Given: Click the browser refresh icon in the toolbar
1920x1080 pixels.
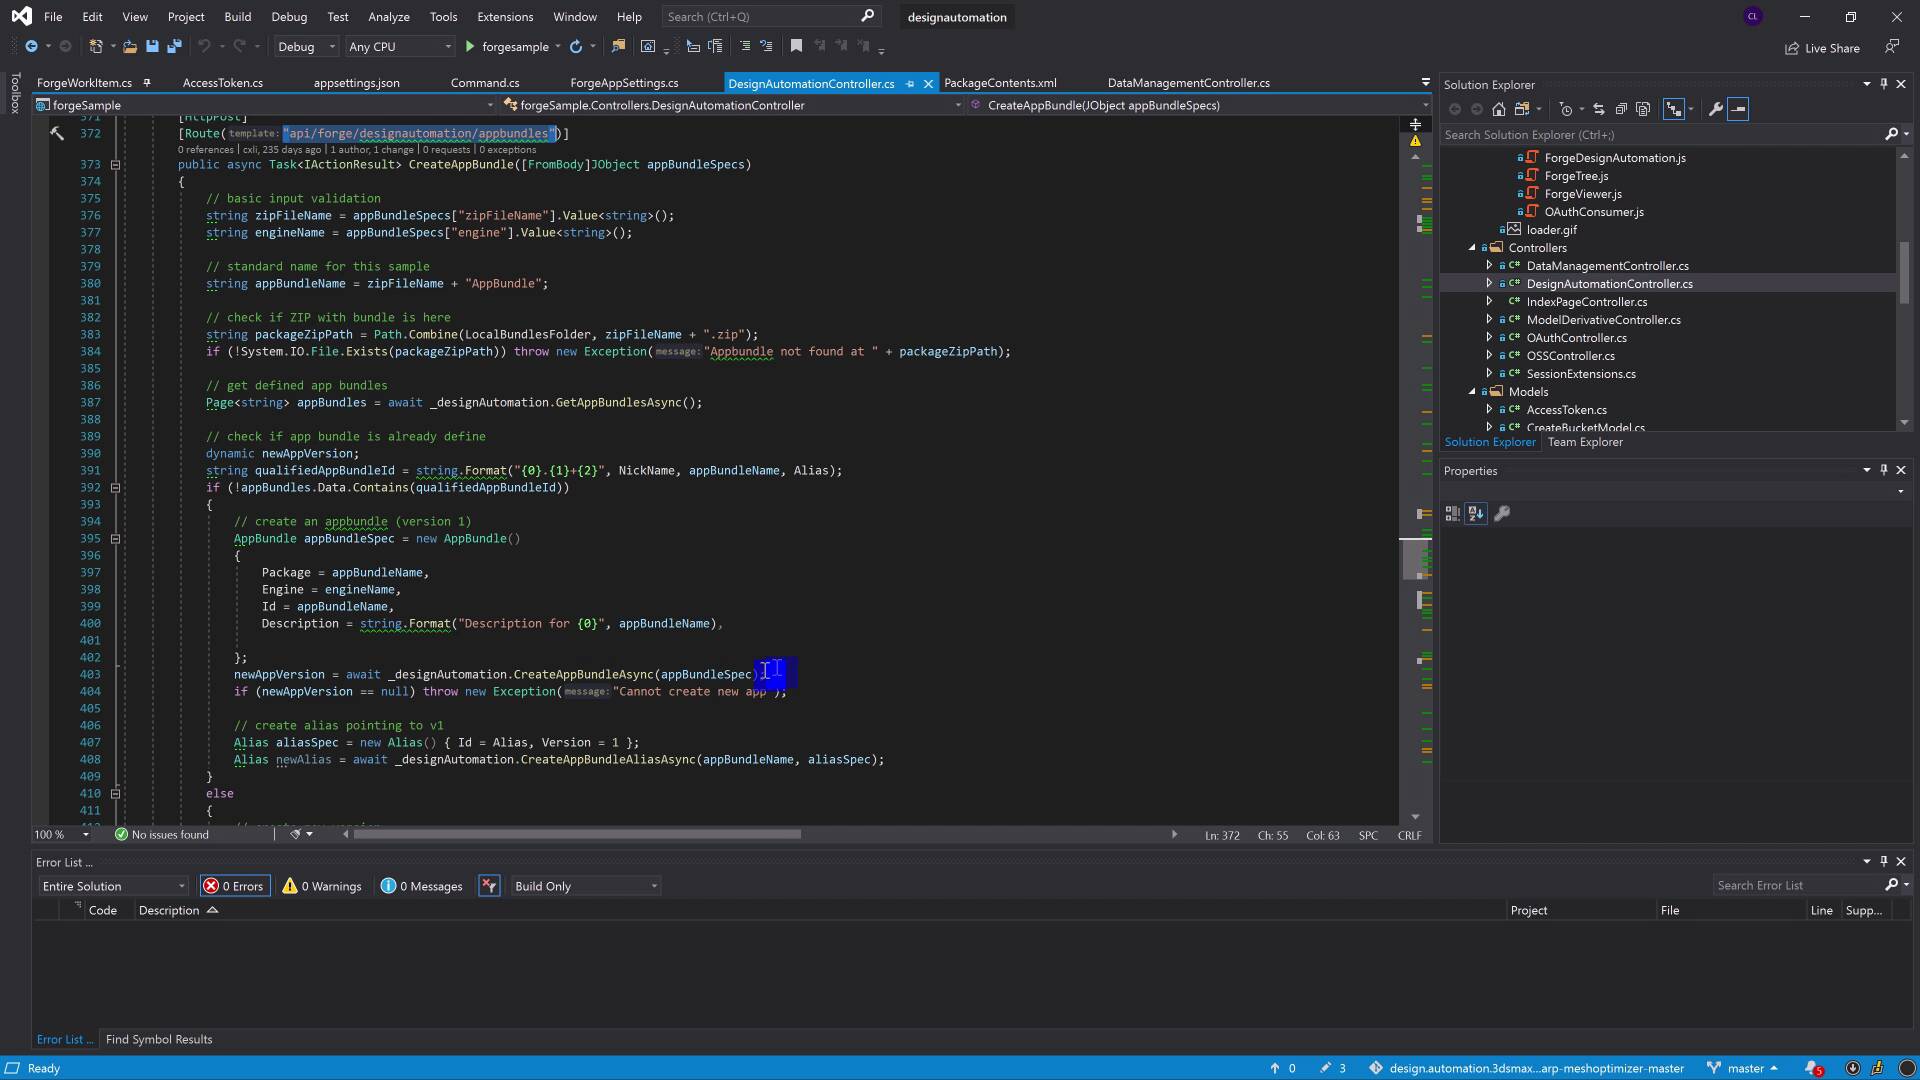Looking at the screenshot, I should (576, 46).
